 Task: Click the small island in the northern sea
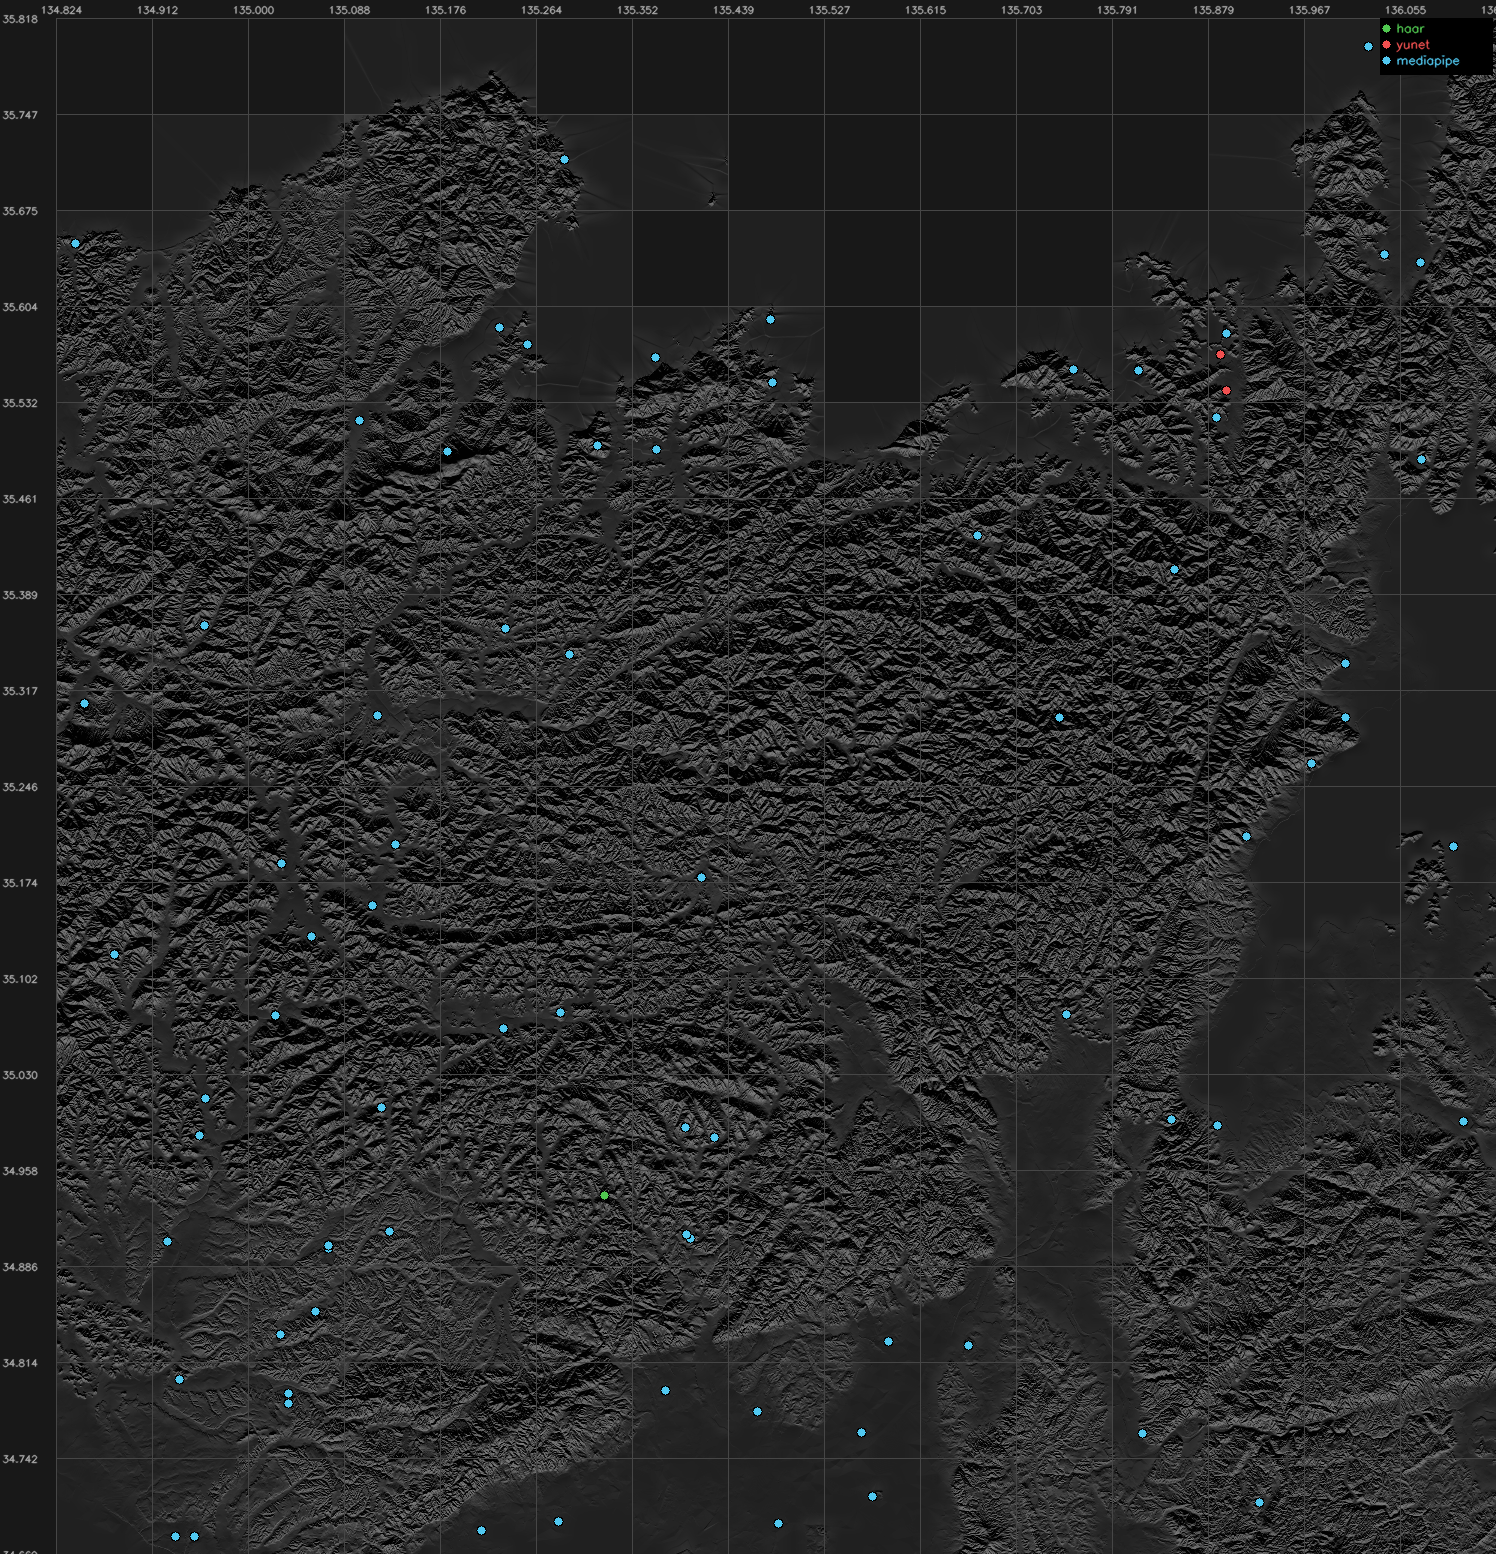coord(714,199)
